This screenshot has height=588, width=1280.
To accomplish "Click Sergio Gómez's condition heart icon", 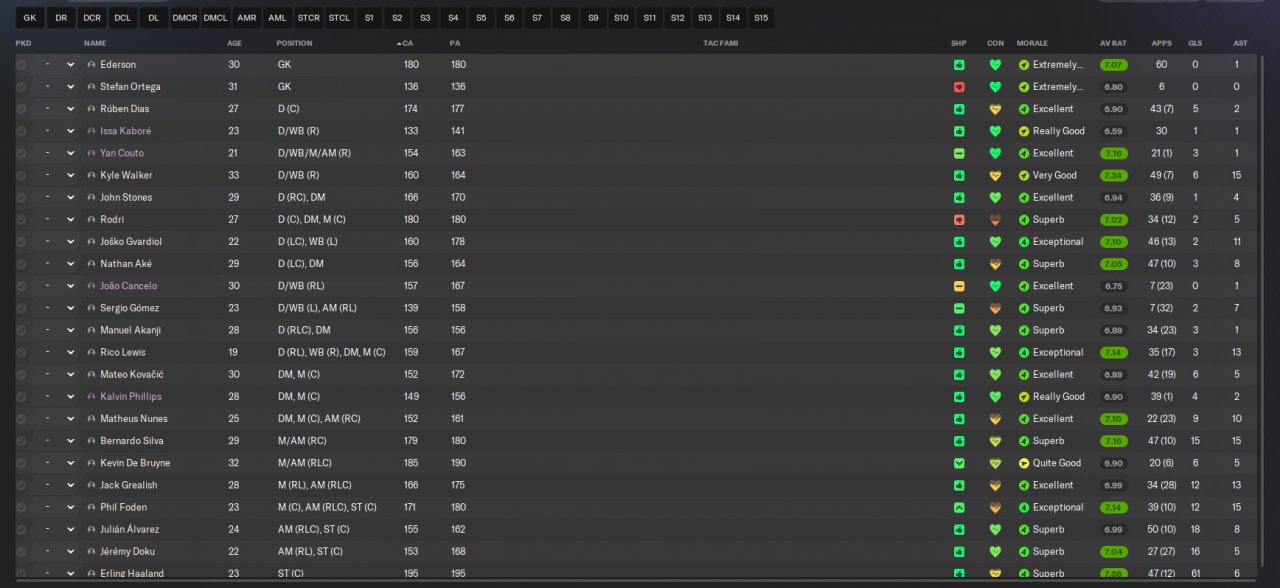I will (x=995, y=308).
